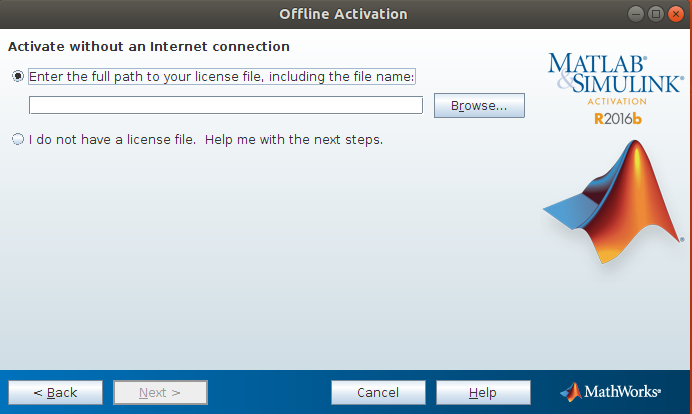Click the R2016b version label
This screenshot has height=414, width=692.
coord(618,119)
